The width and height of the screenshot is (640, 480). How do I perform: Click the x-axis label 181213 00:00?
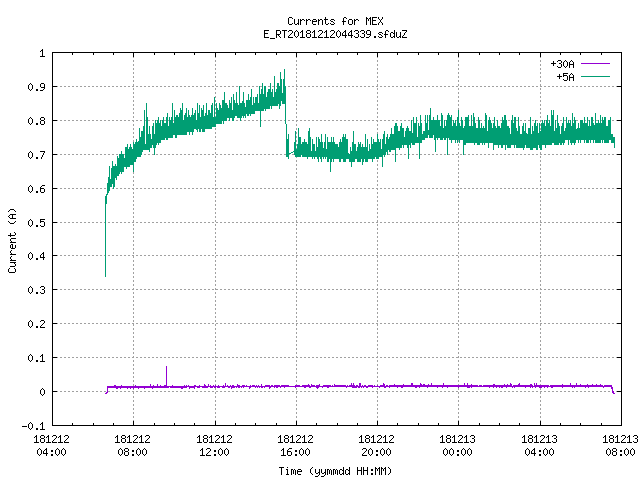pyautogui.click(x=458, y=445)
